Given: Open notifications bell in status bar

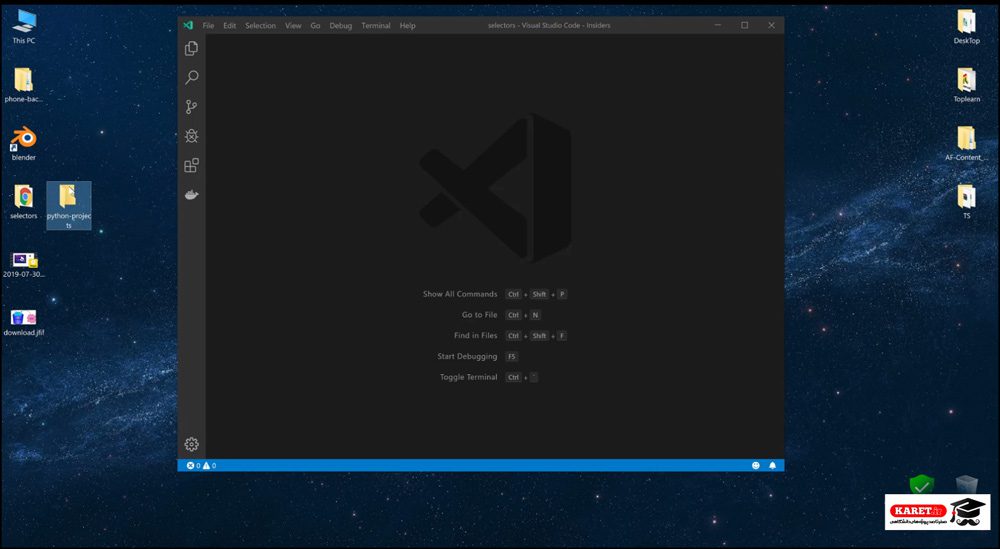Looking at the screenshot, I should pos(772,465).
